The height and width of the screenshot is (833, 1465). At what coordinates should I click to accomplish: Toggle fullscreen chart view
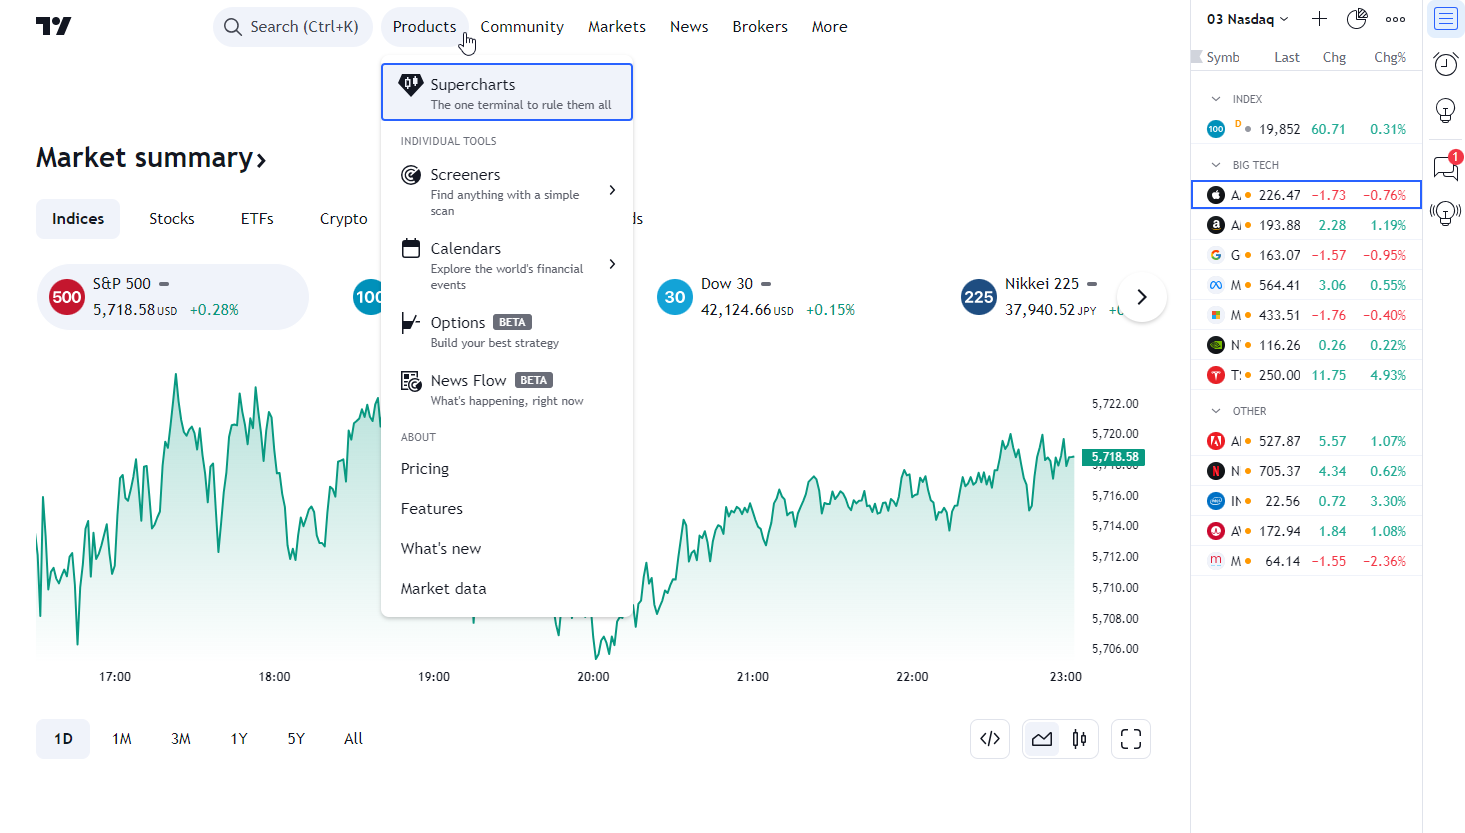[x=1130, y=738]
